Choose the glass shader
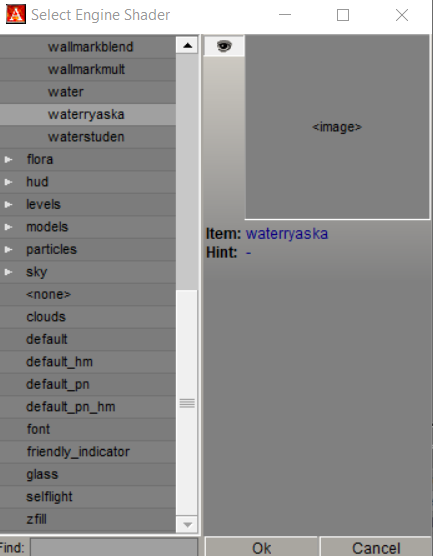This screenshot has width=433, height=556. tap(88, 474)
